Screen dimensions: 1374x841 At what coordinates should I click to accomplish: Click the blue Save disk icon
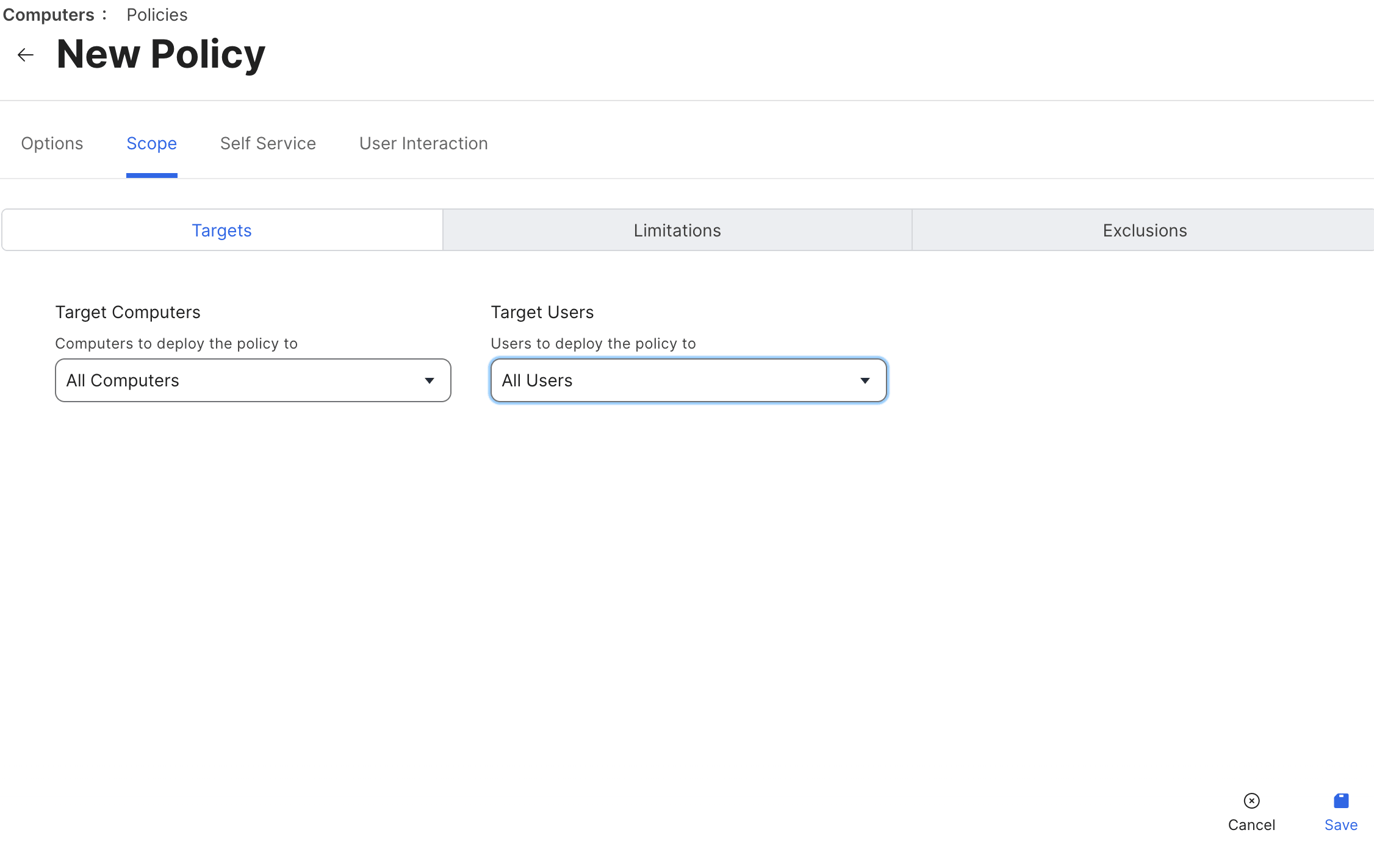(1340, 801)
